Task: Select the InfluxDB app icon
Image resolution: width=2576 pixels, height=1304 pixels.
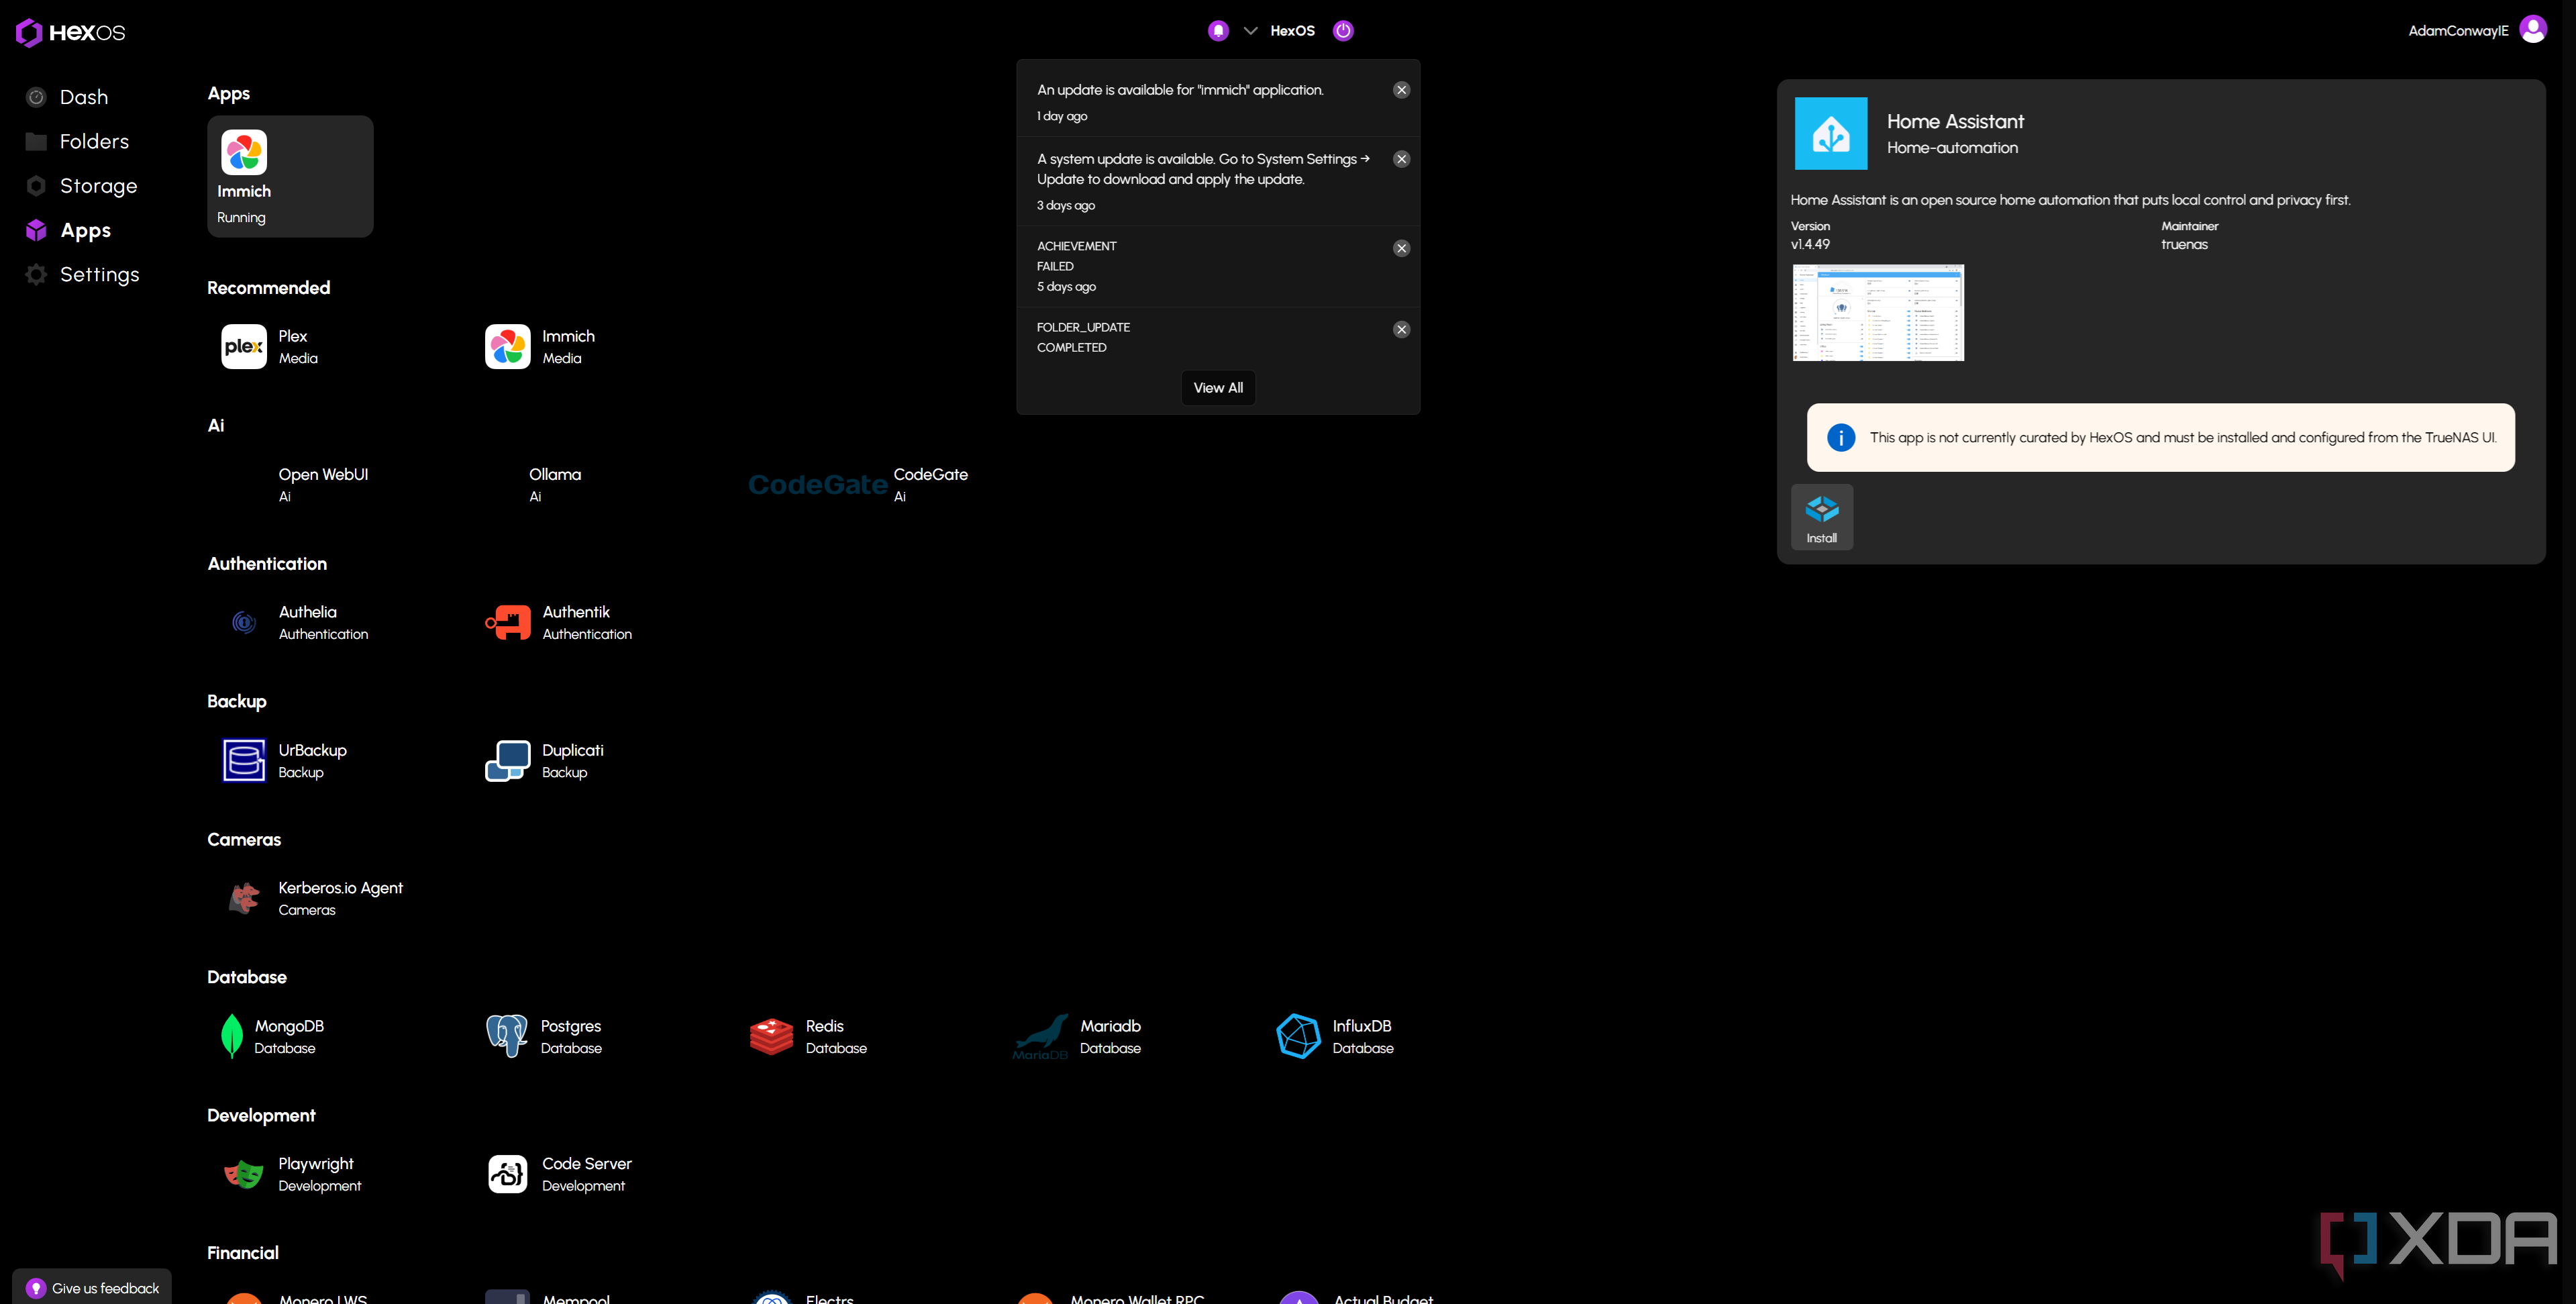Action: click(x=1299, y=1036)
